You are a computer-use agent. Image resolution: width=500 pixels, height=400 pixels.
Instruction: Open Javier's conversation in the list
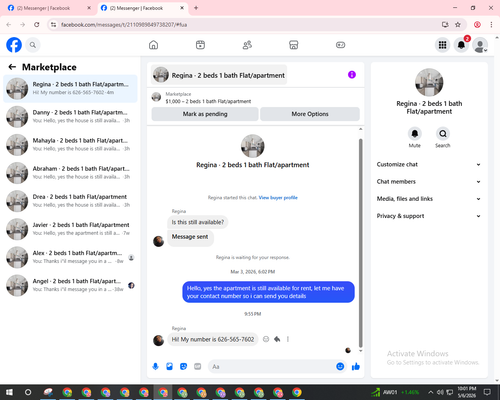70,229
